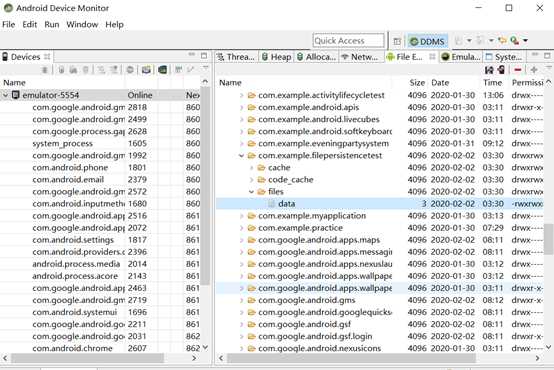554x370 pixels.
Task: Collapse the com.example.filepersistencetest folder
Action: point(242,155)
